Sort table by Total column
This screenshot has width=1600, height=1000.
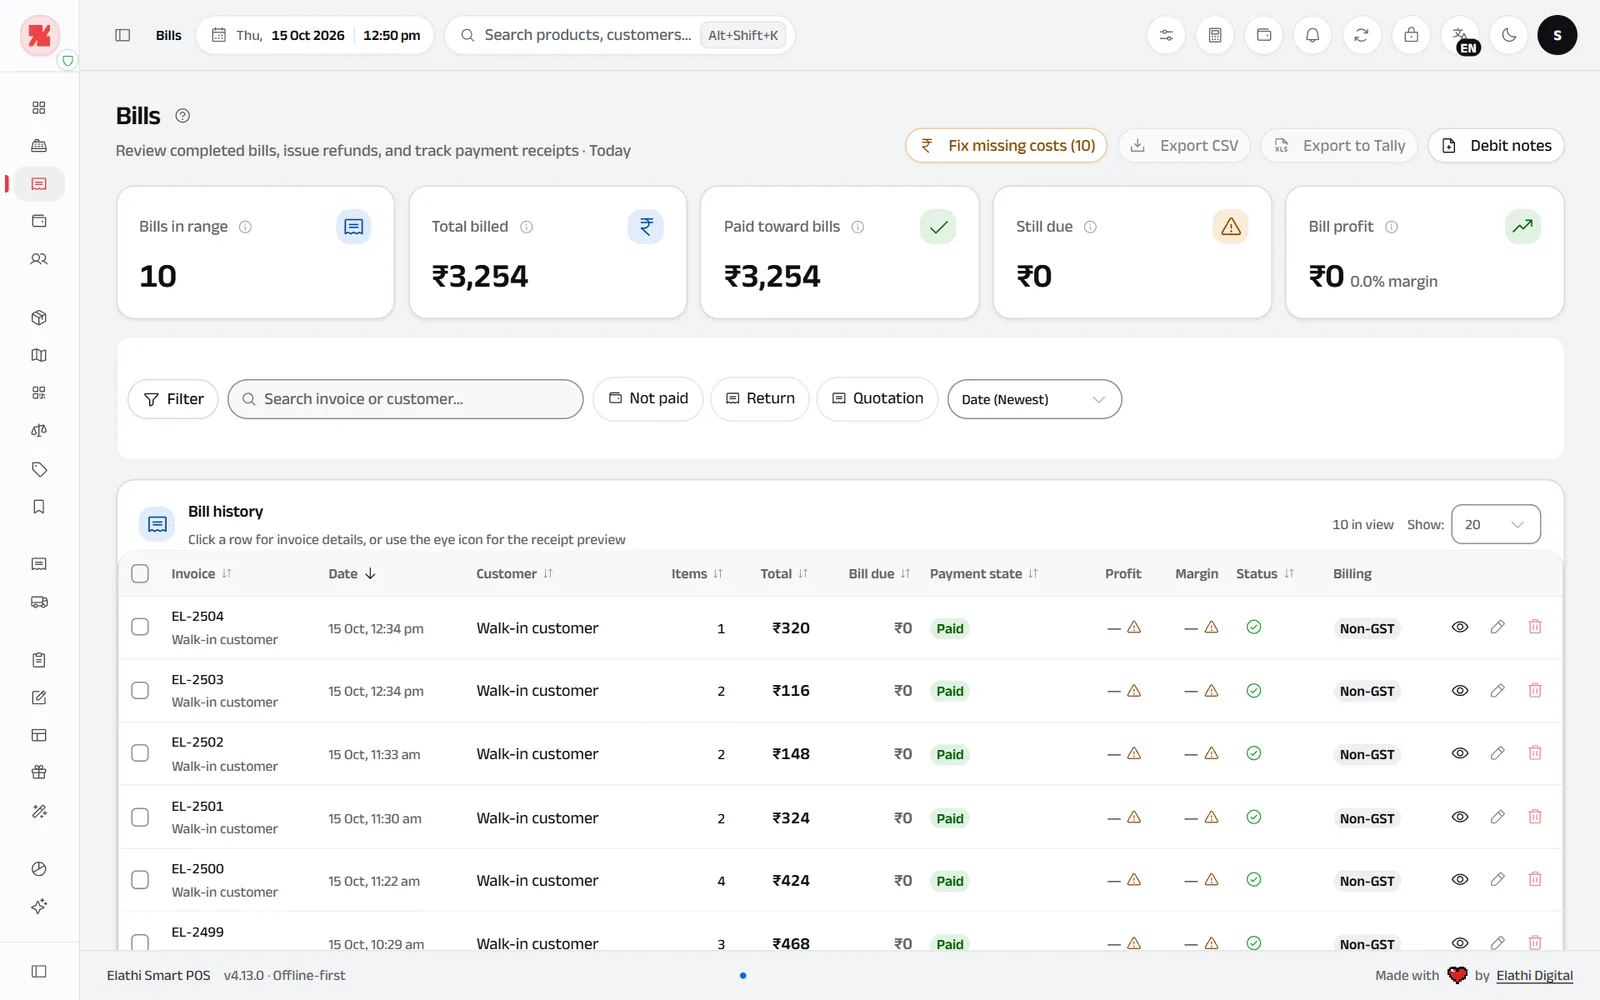[784, 574]
